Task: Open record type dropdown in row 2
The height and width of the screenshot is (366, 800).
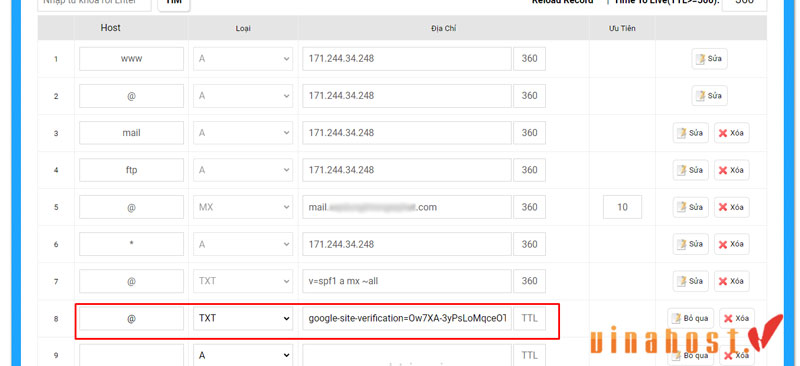Action: click(x=243, y=95)
